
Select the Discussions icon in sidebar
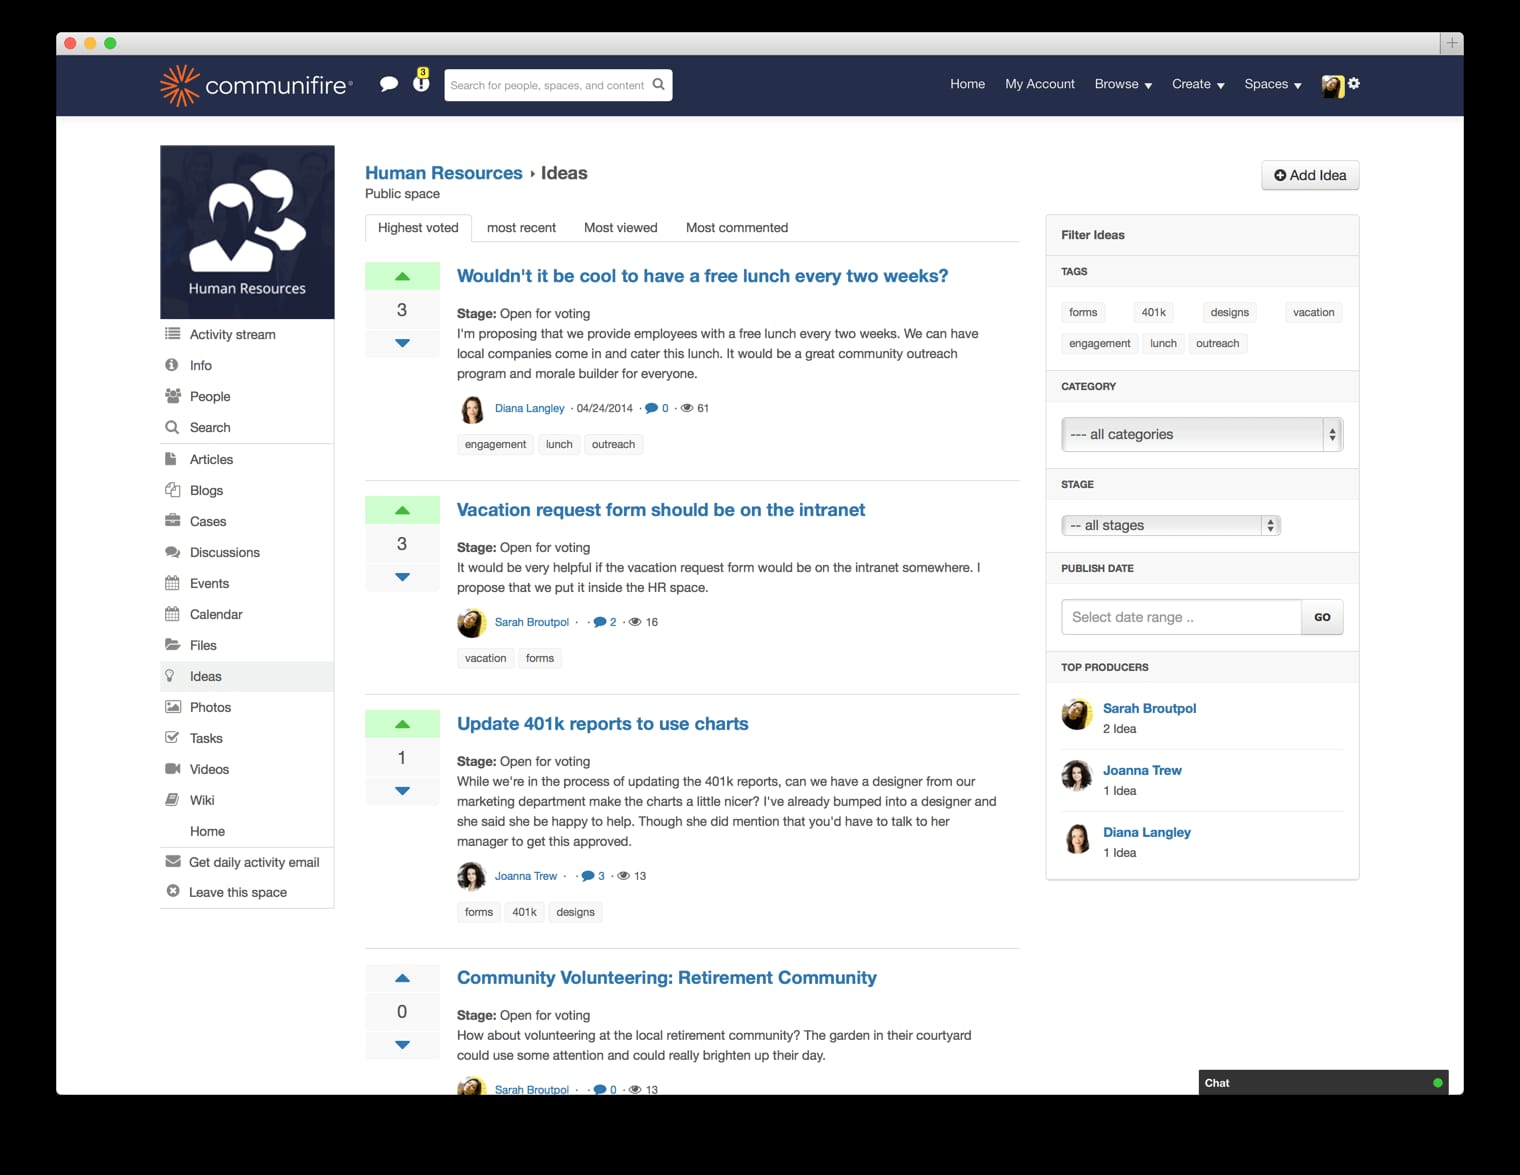[173, 552]
